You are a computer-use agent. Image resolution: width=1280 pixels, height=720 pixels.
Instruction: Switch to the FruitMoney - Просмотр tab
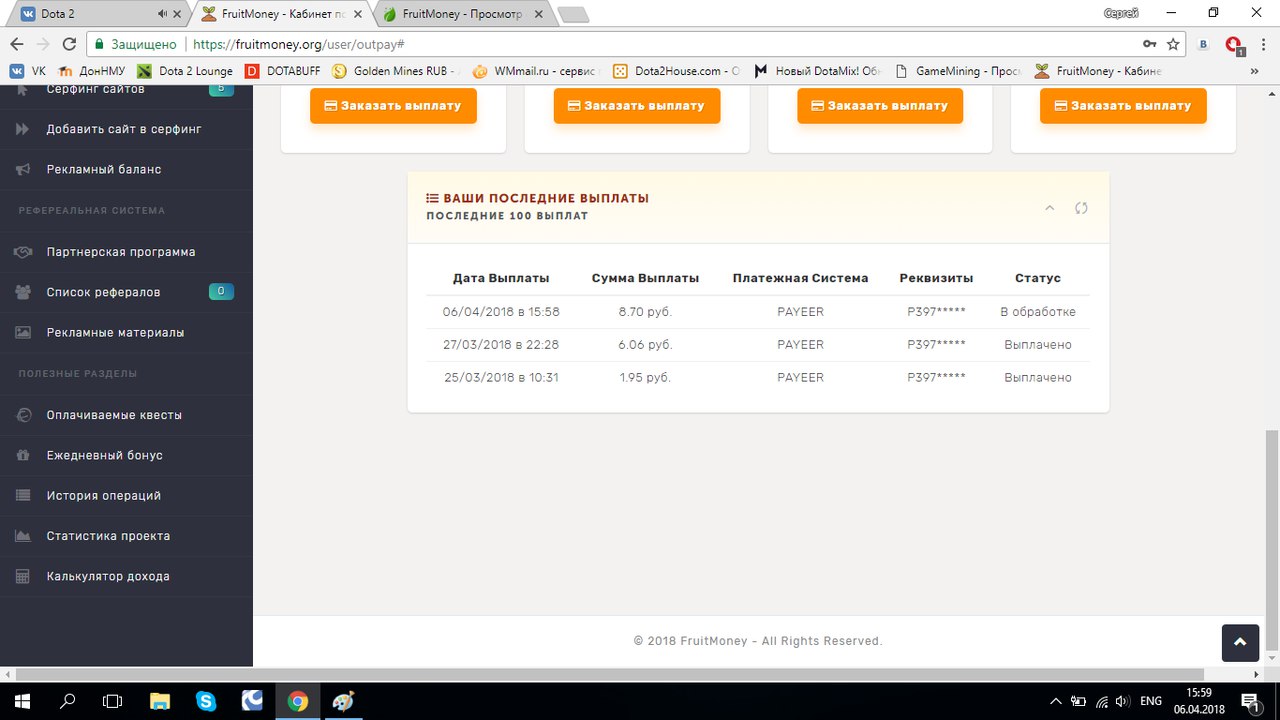[460, 14]
